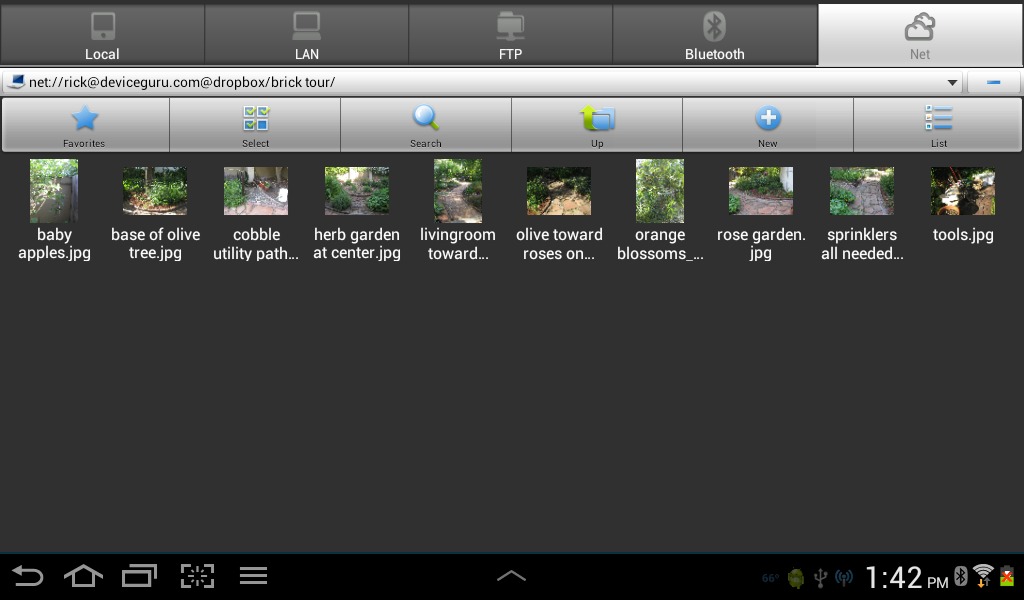Open the cobble utility path image
The width and height of the screenshot is (1024, 600).
tap(256, 191)
